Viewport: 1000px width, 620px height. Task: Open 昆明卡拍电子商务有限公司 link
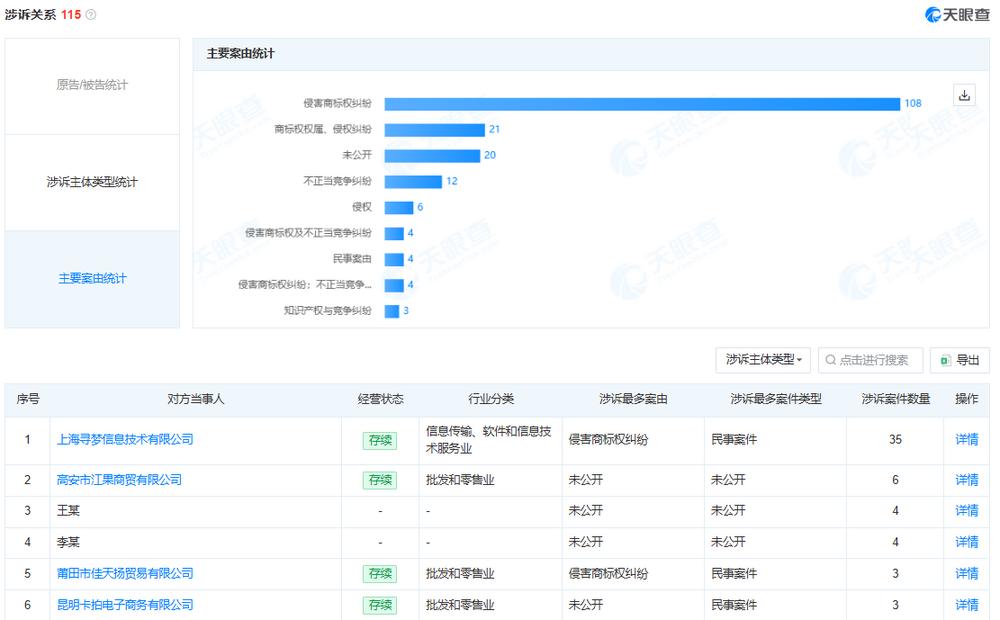tap(125, 605)
